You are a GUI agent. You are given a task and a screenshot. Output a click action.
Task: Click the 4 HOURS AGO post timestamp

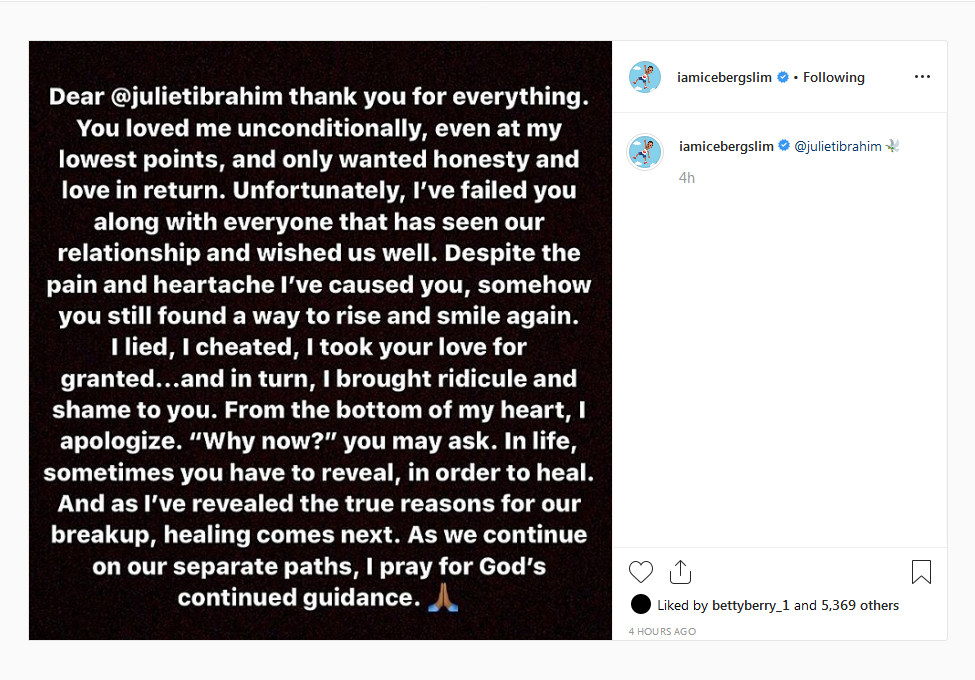pos(662,631)
